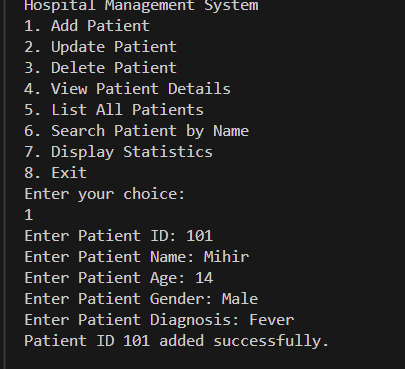Screen dimensions: 405x369
Task: Click the 'Enter your choice:' prompt
Action: (105, 194)
